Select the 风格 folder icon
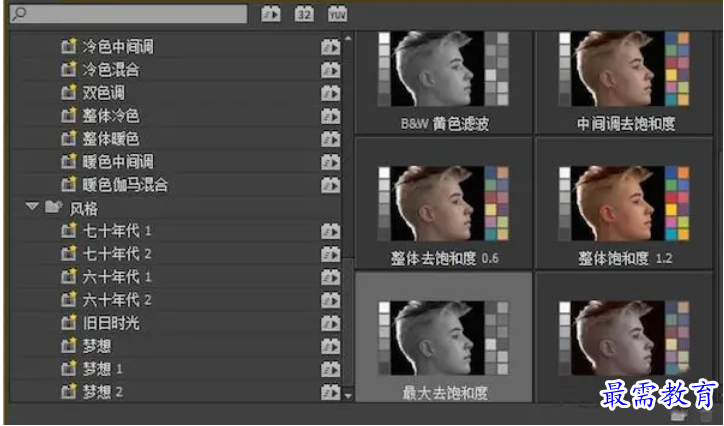Image resolution: width=724 pixels, height=426 pixels. pyautogui.click(x=54, y=207)
